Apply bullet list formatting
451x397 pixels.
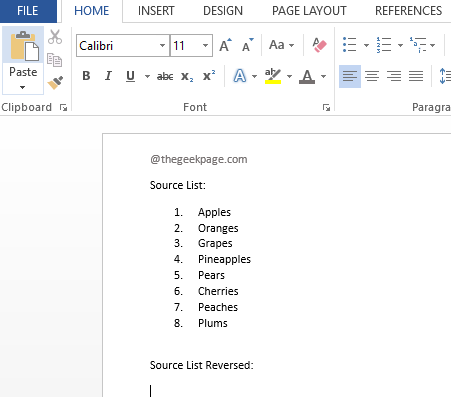click(x=350, y=45)
